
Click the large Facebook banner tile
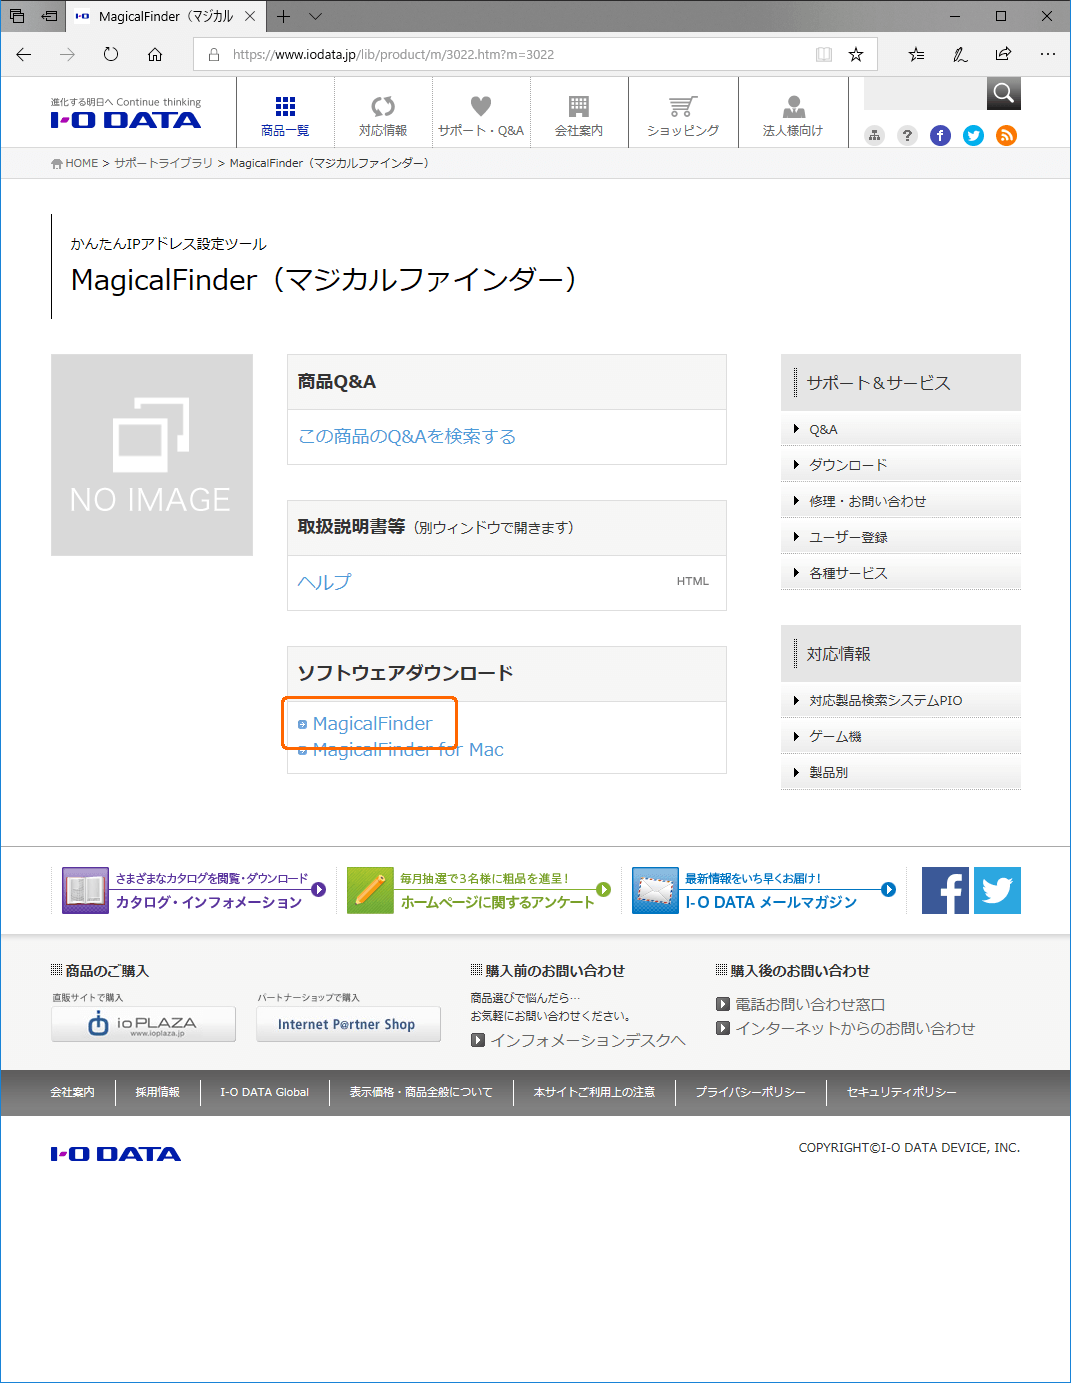click(945, 890)
